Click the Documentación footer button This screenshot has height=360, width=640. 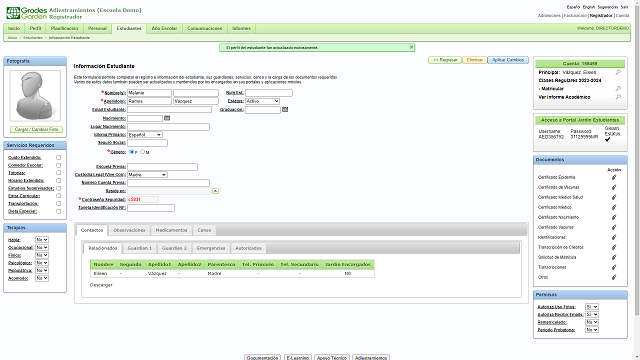(262, 358)
